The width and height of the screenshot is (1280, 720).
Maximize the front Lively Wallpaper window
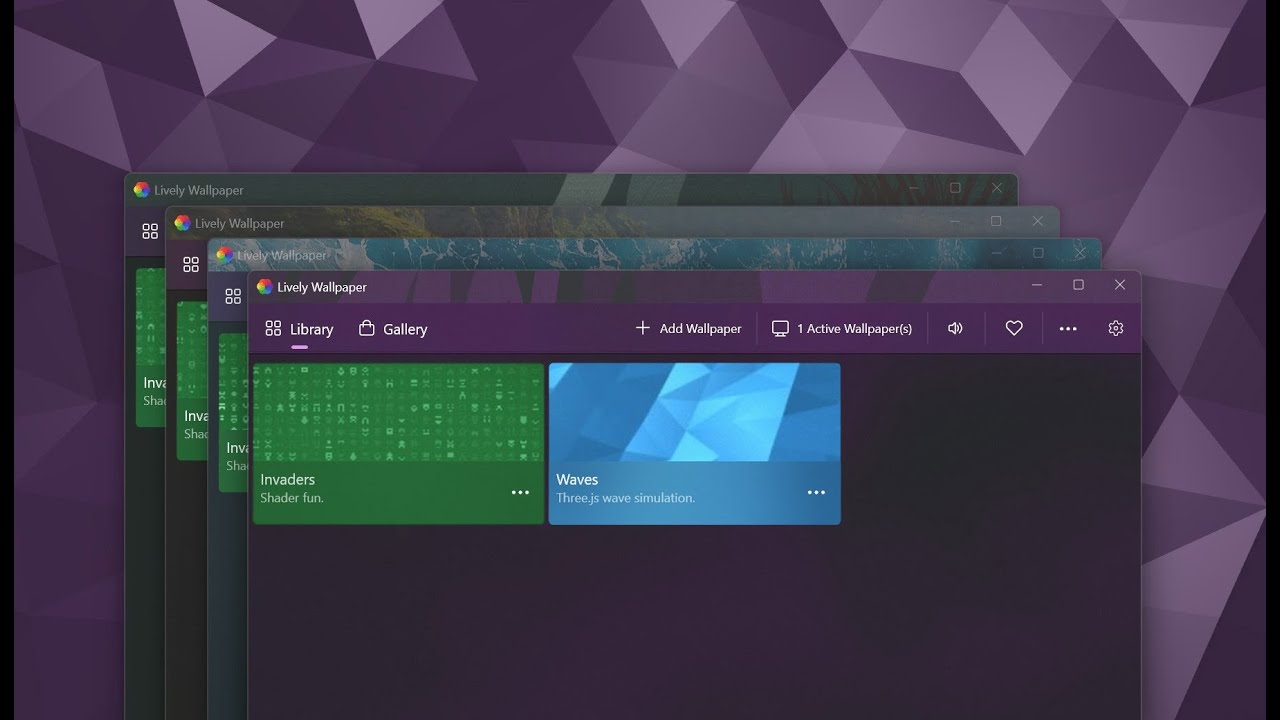1078,285
